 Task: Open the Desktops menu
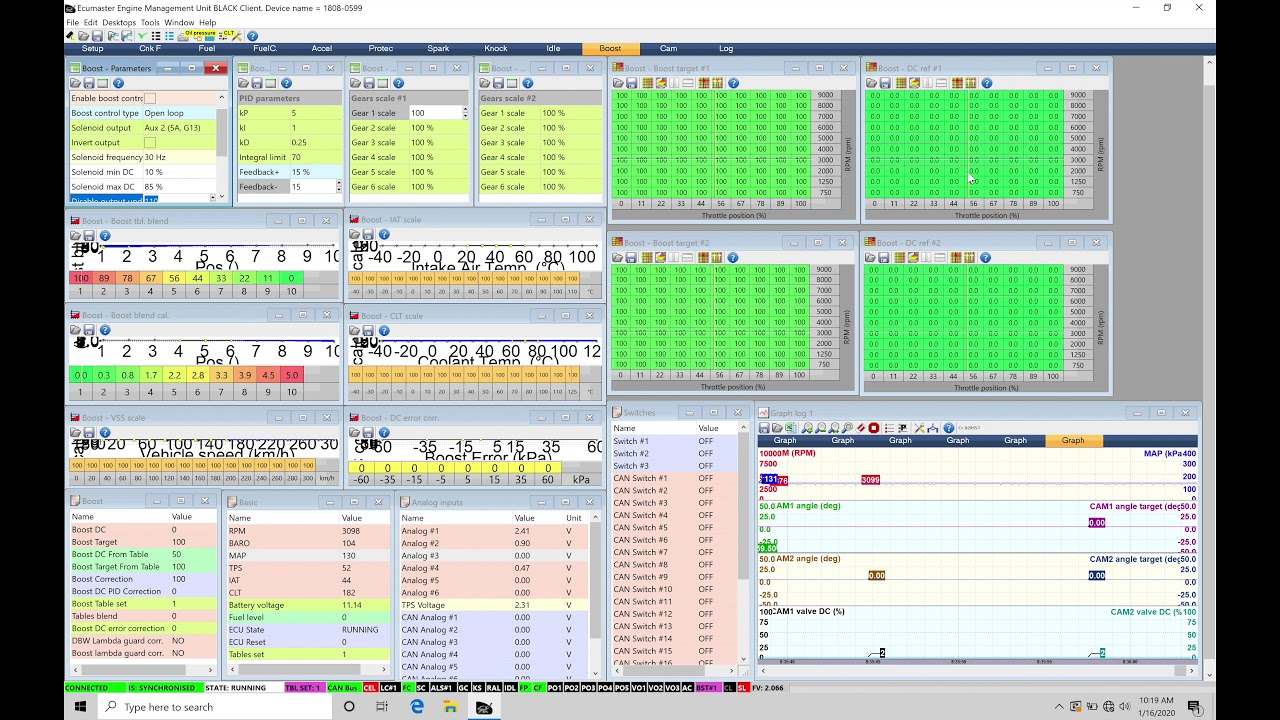(x=119, y=22)
